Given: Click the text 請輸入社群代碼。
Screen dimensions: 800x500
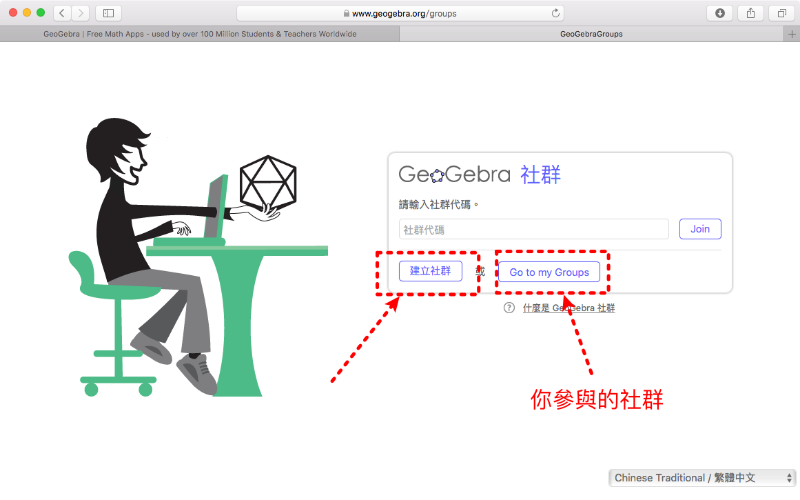Looking at the screenshot, I should (x=439, y=205).
